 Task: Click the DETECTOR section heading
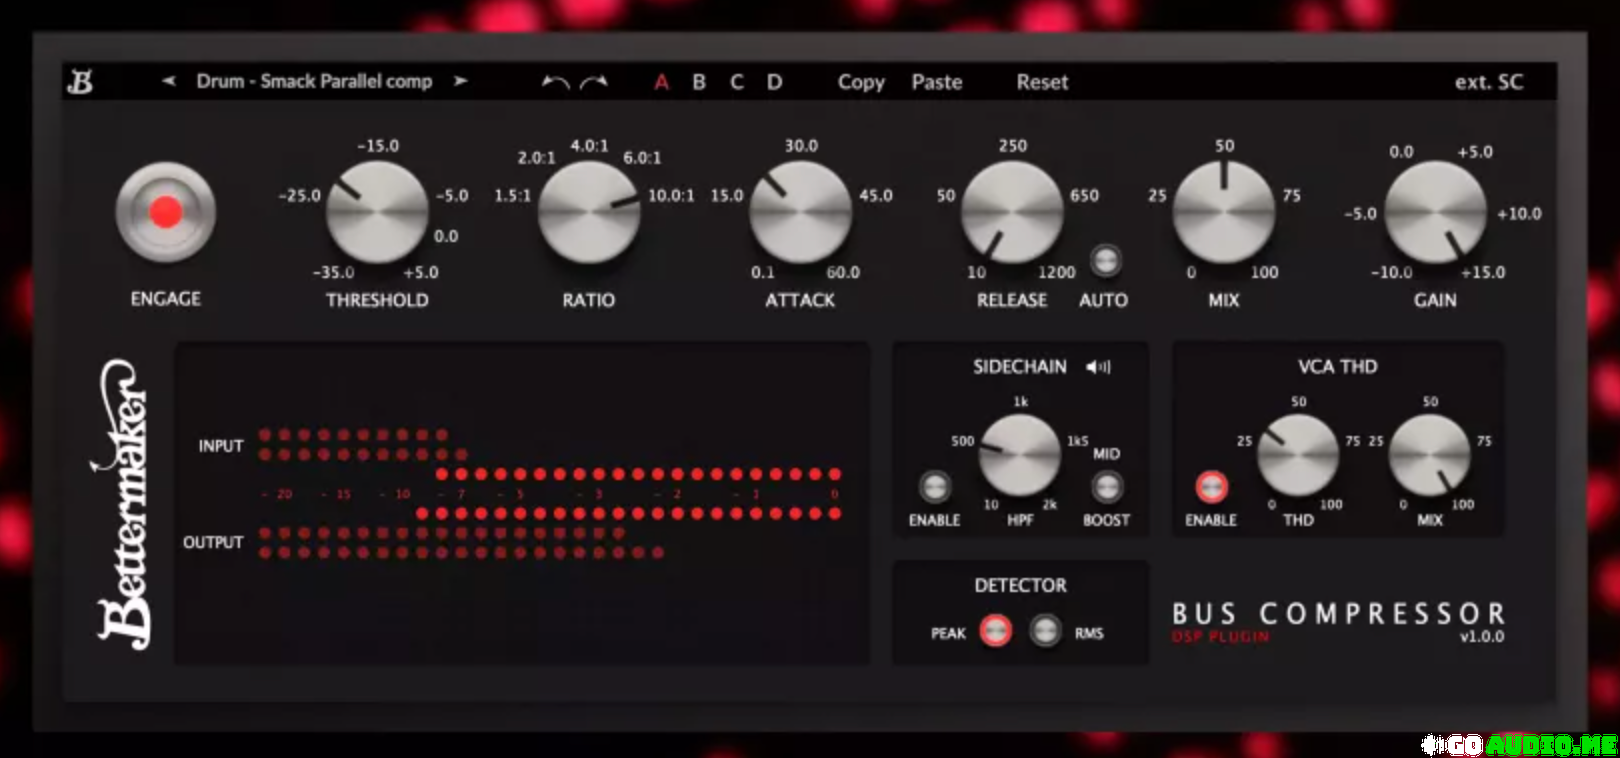click(x=1020, y=585)
